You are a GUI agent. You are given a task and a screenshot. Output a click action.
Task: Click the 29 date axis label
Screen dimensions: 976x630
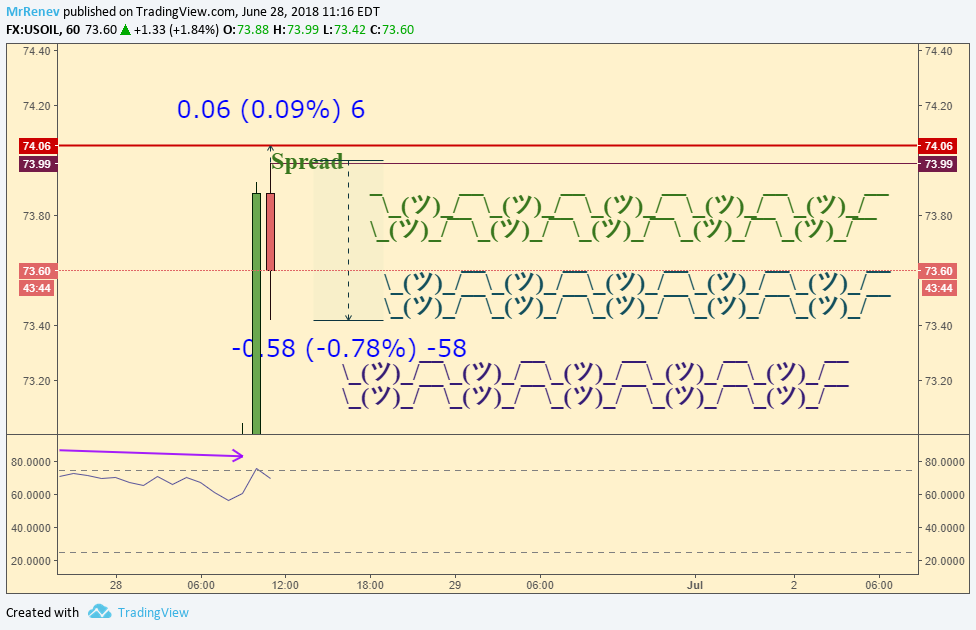455,585
